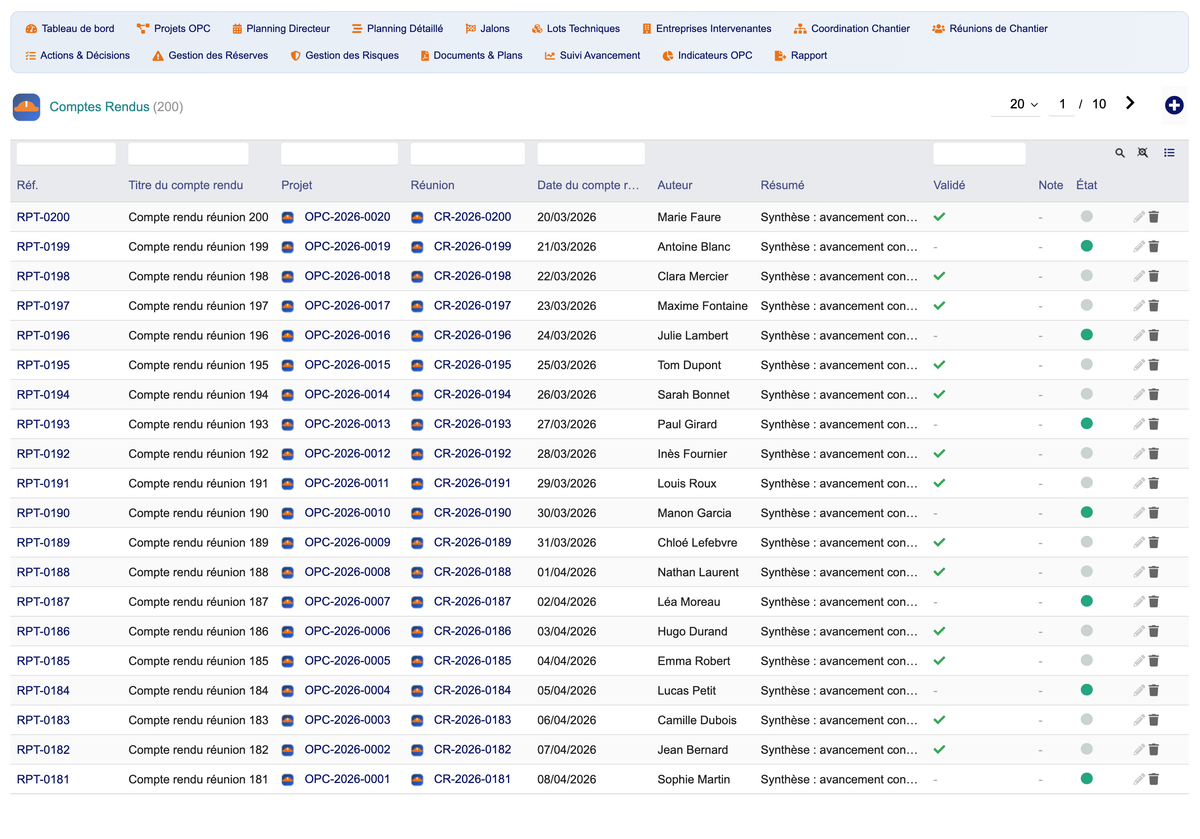This screenshot has width=1200, height=839.
Task: Click the blue plus button to add report
Action: [1174, 105]
